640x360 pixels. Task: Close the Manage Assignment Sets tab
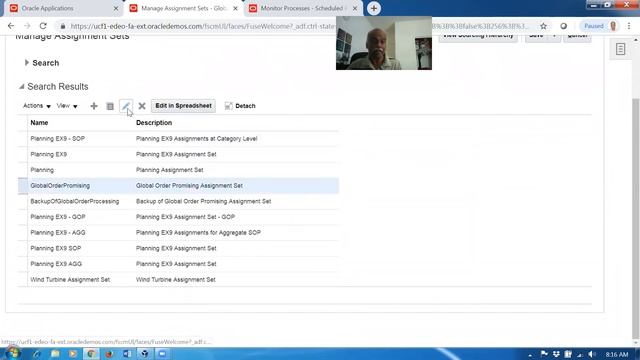click(x=235, y=8)
